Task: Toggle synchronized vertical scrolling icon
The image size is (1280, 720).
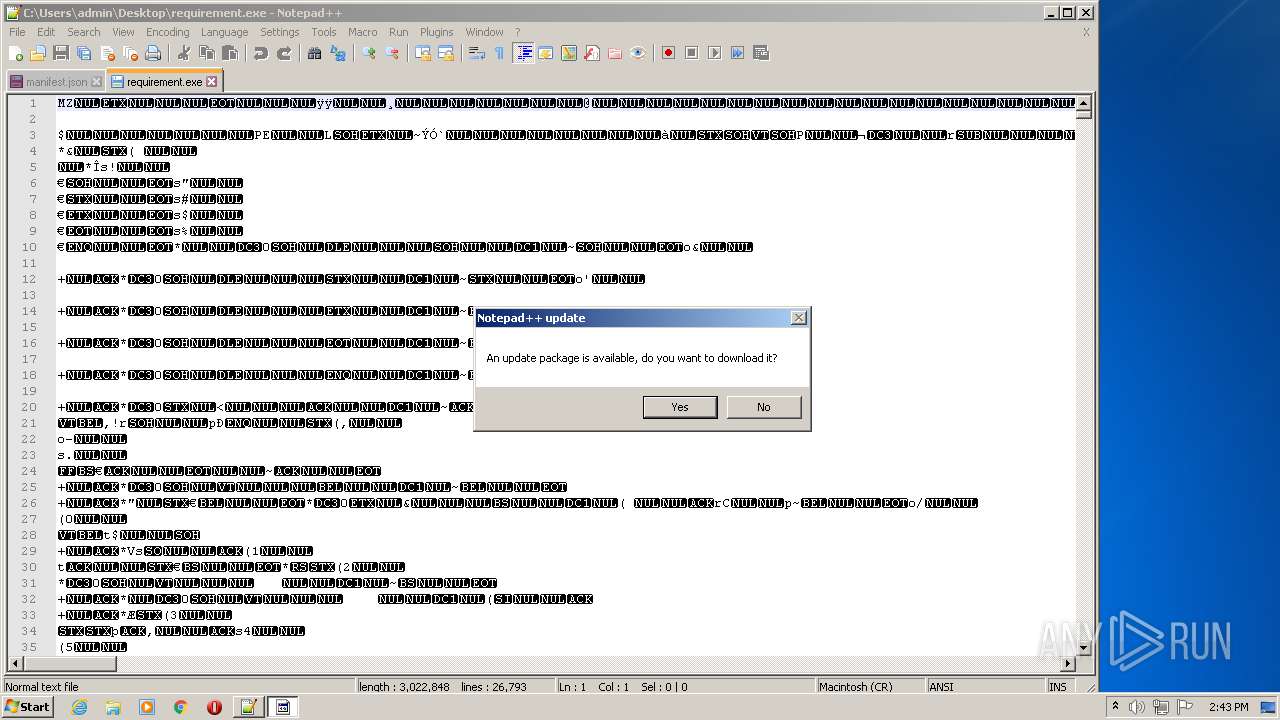Action: pyautogui.click(x=423, y=53)
